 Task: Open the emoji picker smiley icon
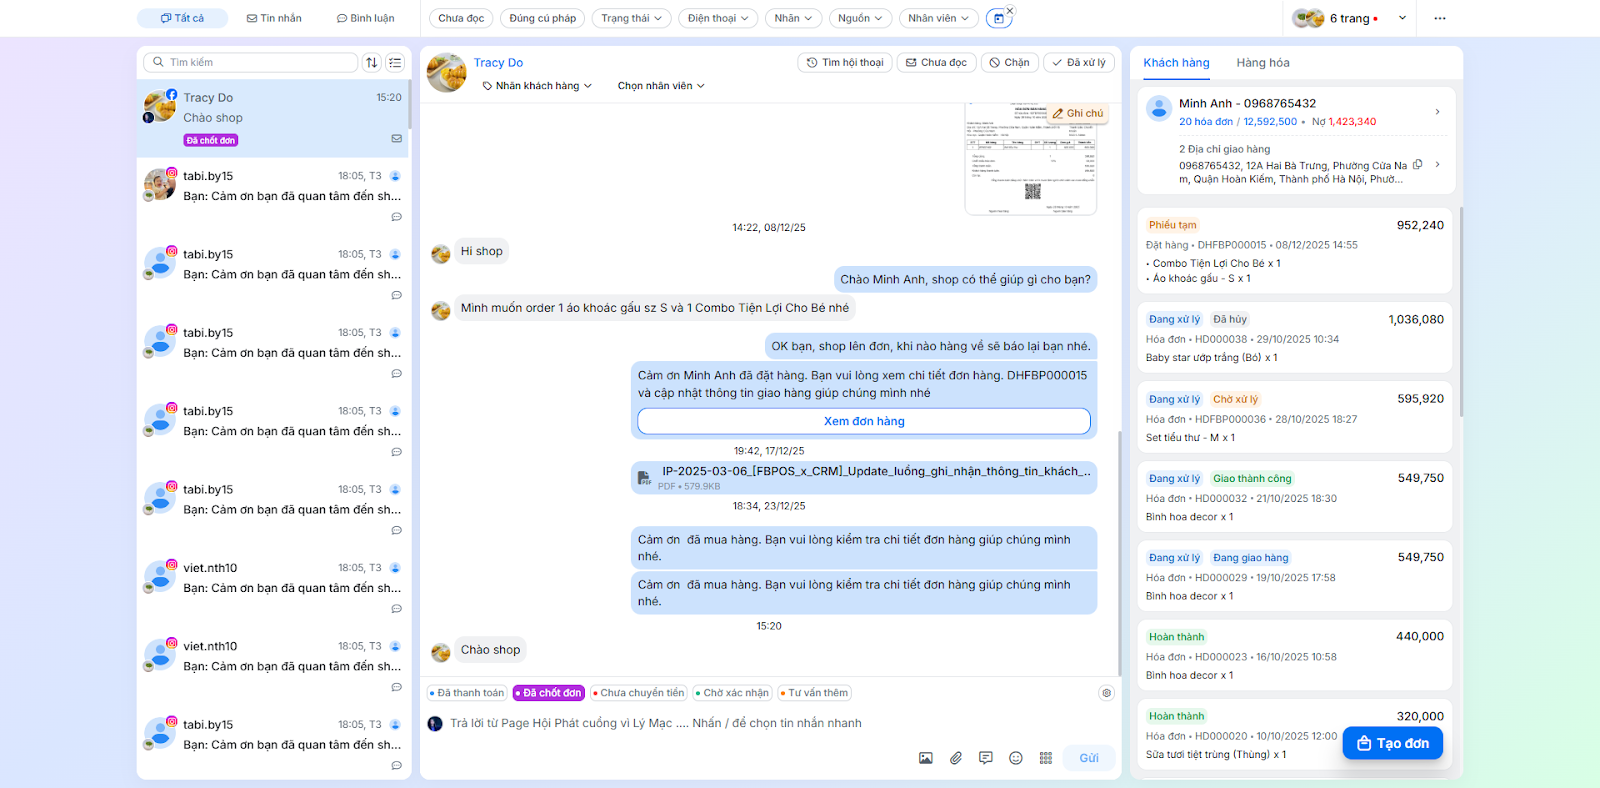(1016, 758)
